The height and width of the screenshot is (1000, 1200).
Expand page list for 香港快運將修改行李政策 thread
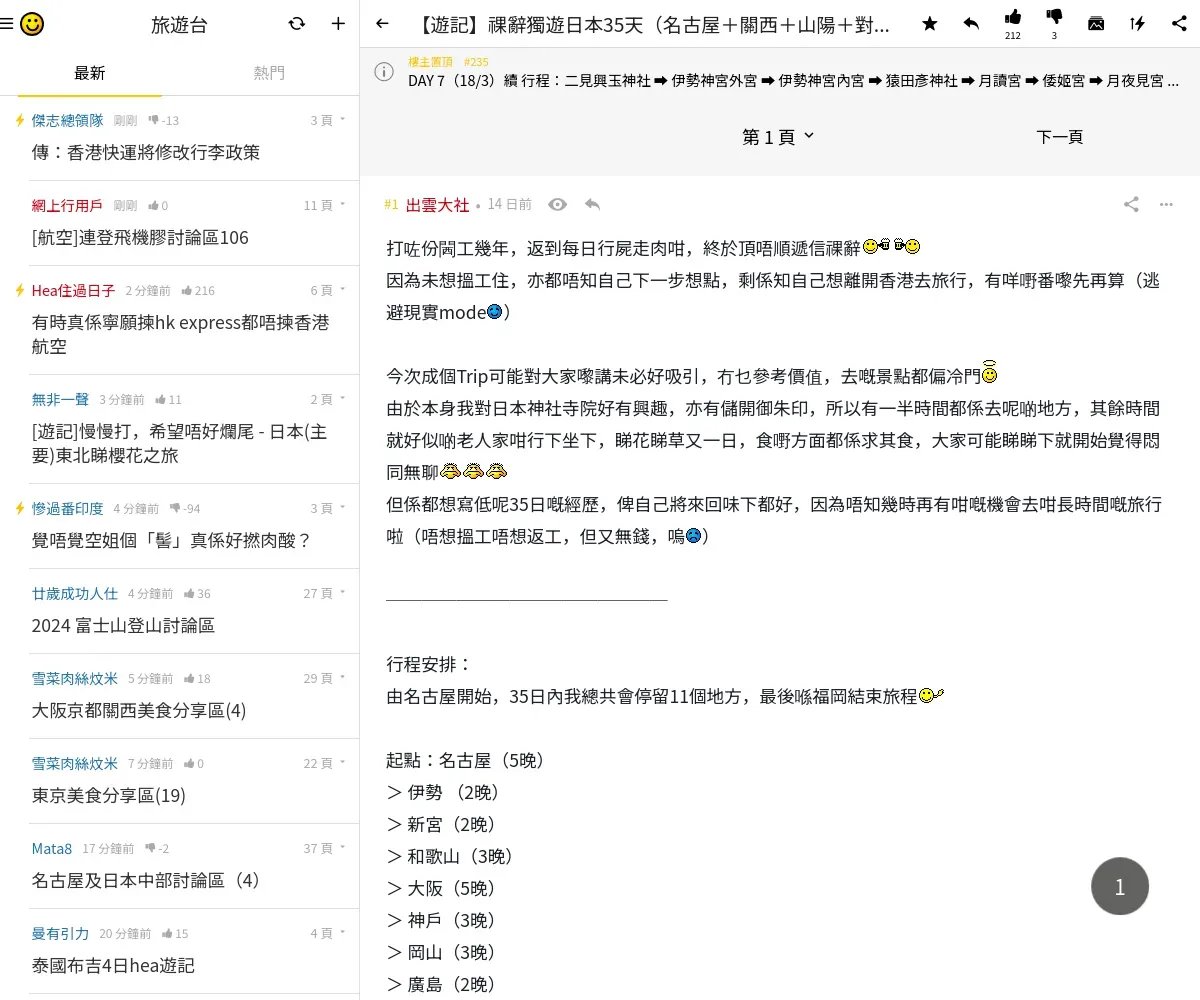tap(328, 120)
